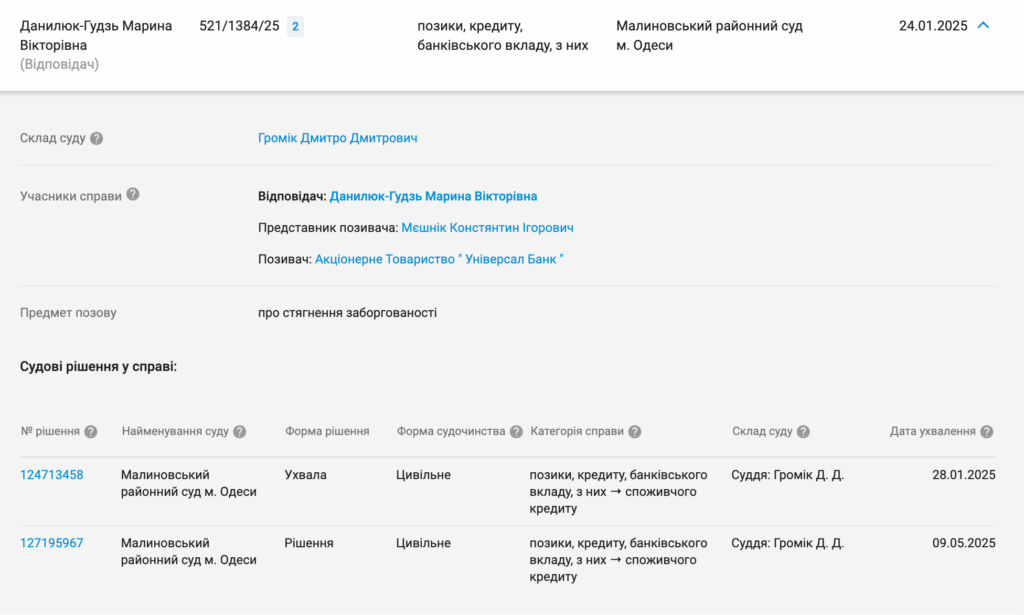Click help icon beside Учасники справи
The width and height of the screenshot is (1024, 615).
pyautogui.click(x=133, y=195)
